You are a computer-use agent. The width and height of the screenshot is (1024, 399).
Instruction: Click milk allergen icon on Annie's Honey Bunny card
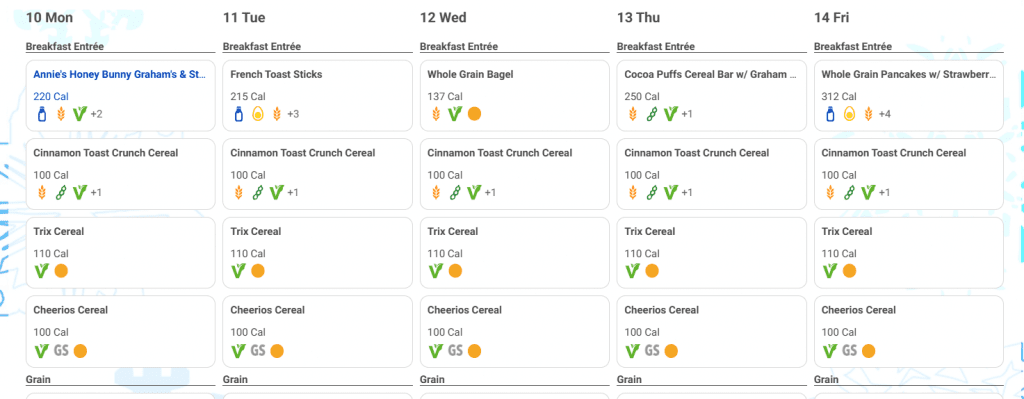(x=42, y=114)
